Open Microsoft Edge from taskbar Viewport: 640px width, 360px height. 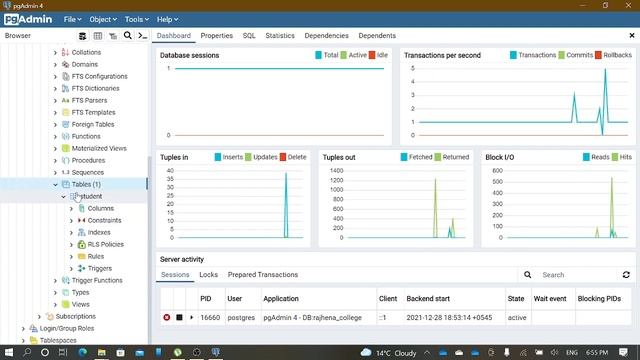[x=82, y=352]
